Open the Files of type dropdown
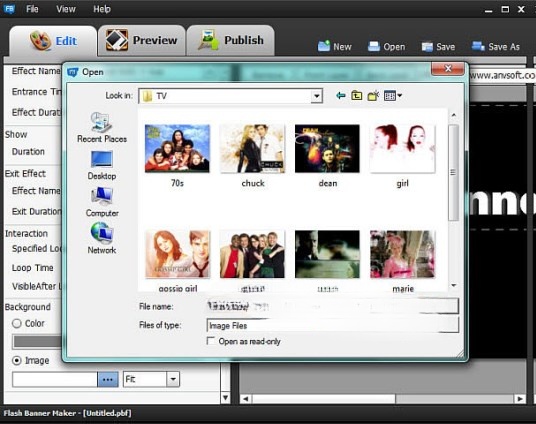This screenshot has height=424, width=536. 332,325
